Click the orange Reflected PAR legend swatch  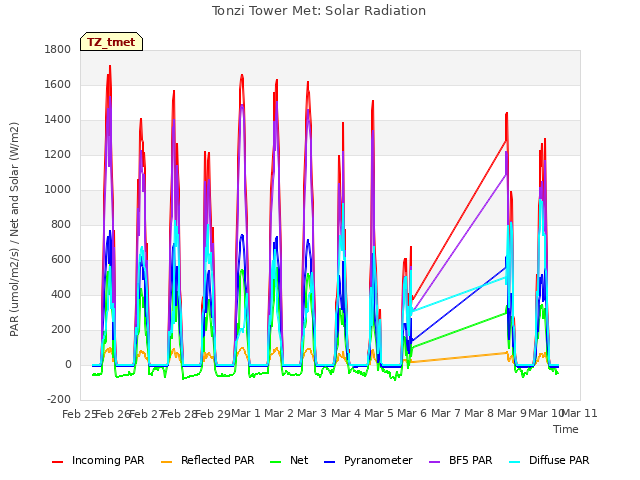(167, 462)
